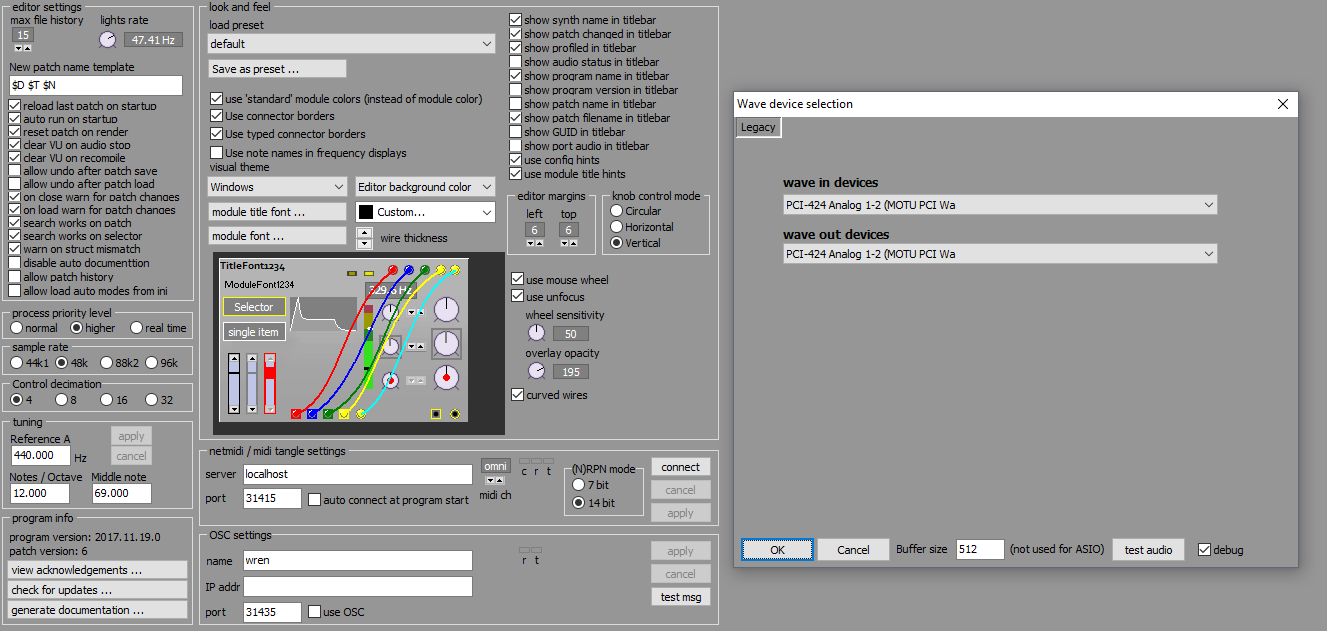Switch to the Legacy tab

[757, 127]
